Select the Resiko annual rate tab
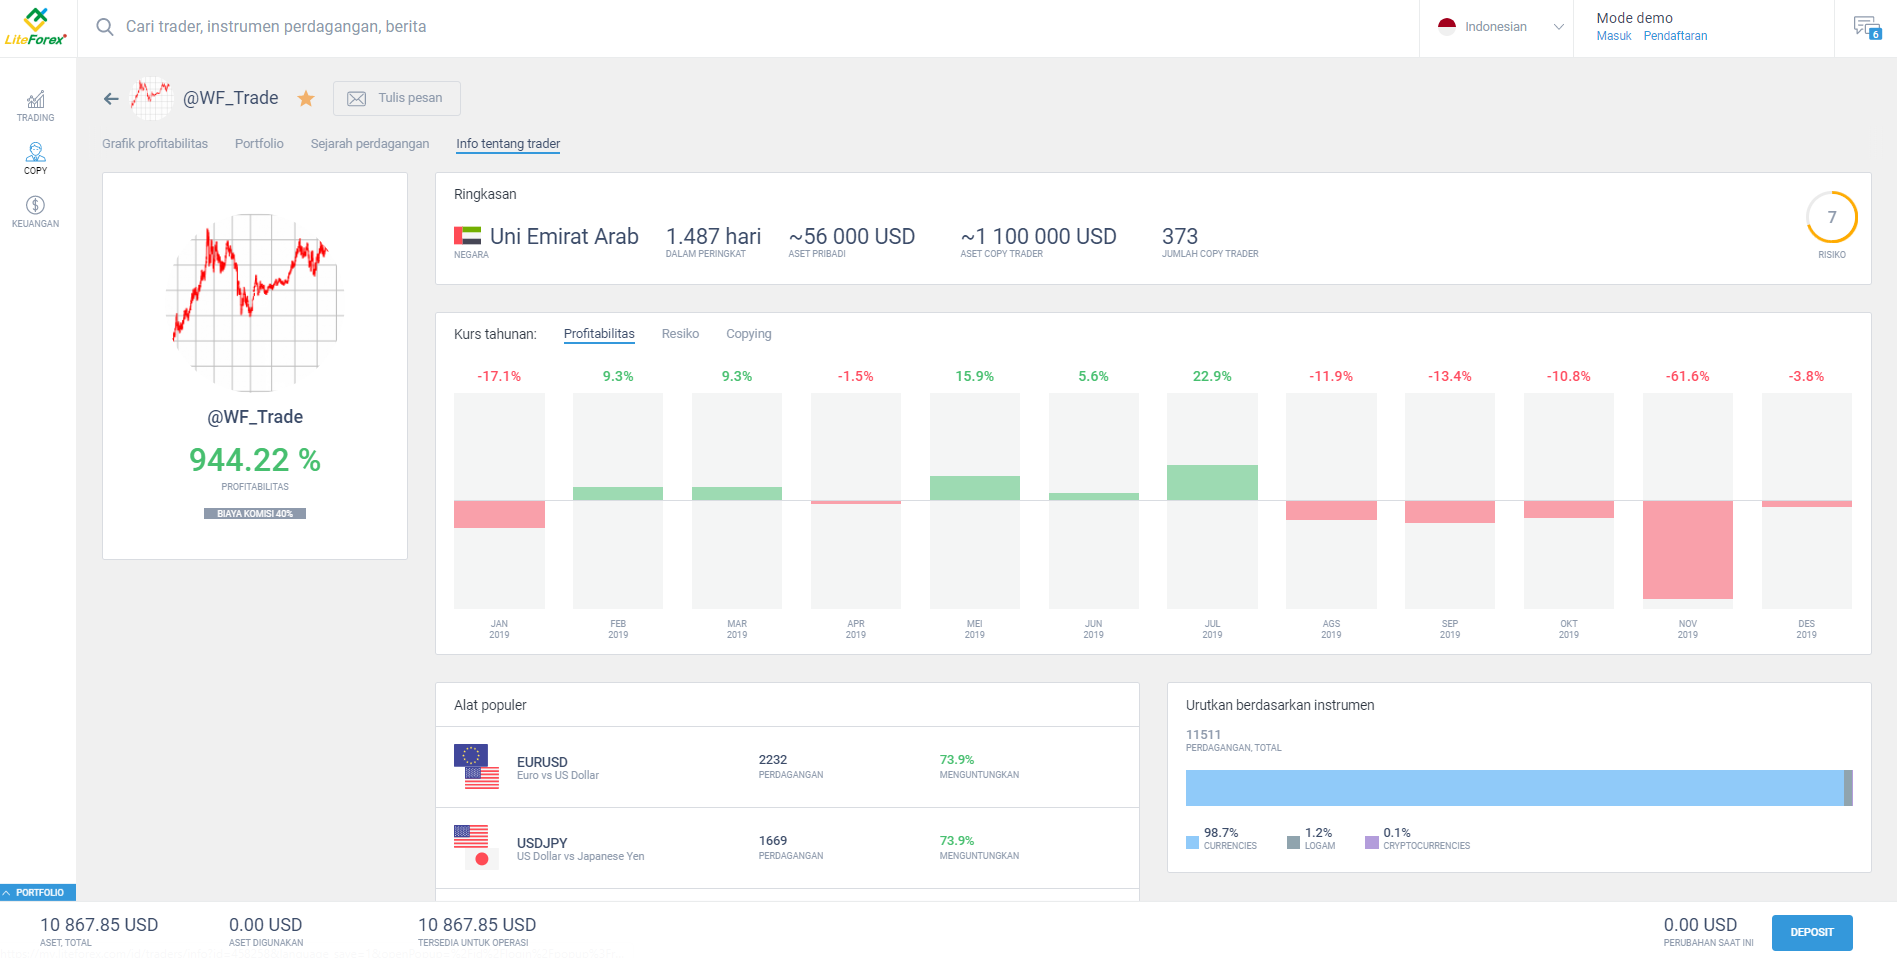The width and height of the screenshot is (1897, 958). tap(680, 333)
